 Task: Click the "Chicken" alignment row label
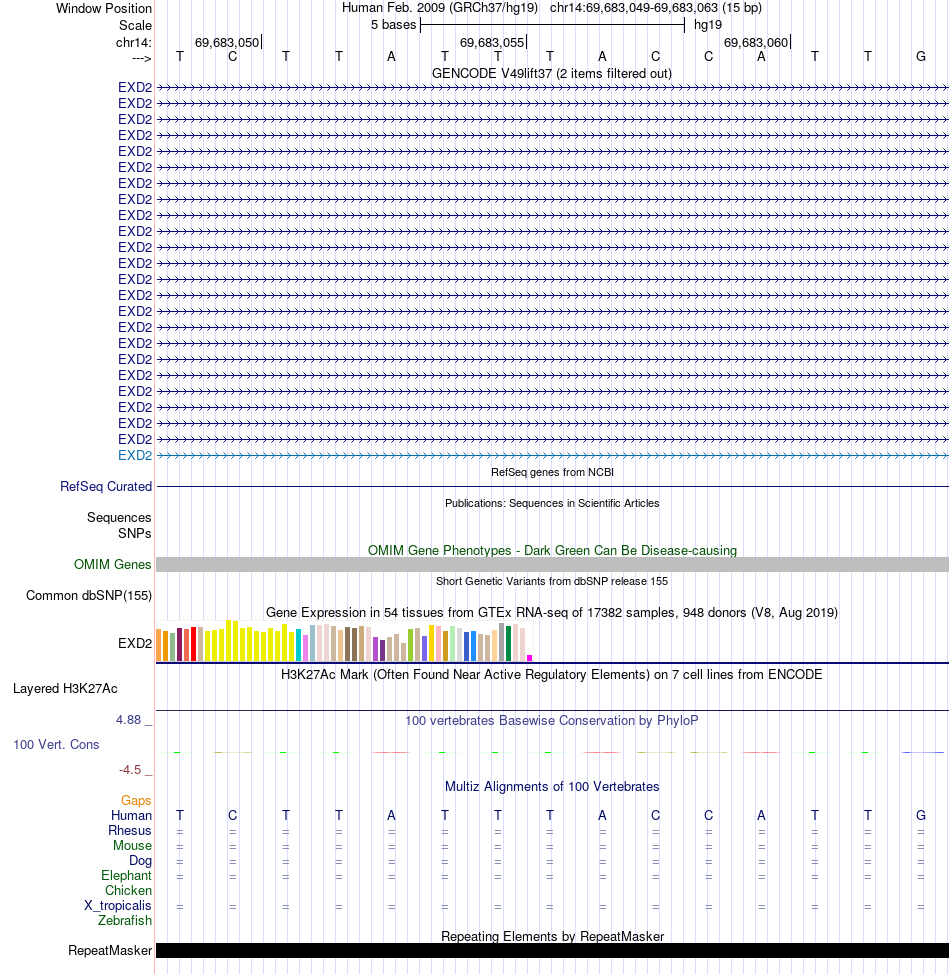(128, 890)
